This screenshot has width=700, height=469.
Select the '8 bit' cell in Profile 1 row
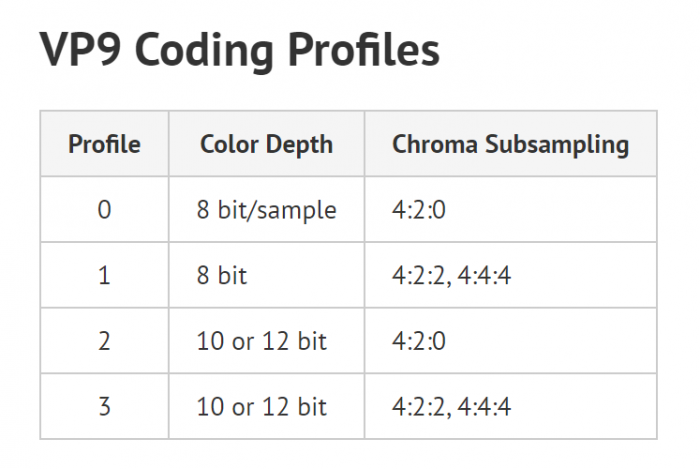222,275
